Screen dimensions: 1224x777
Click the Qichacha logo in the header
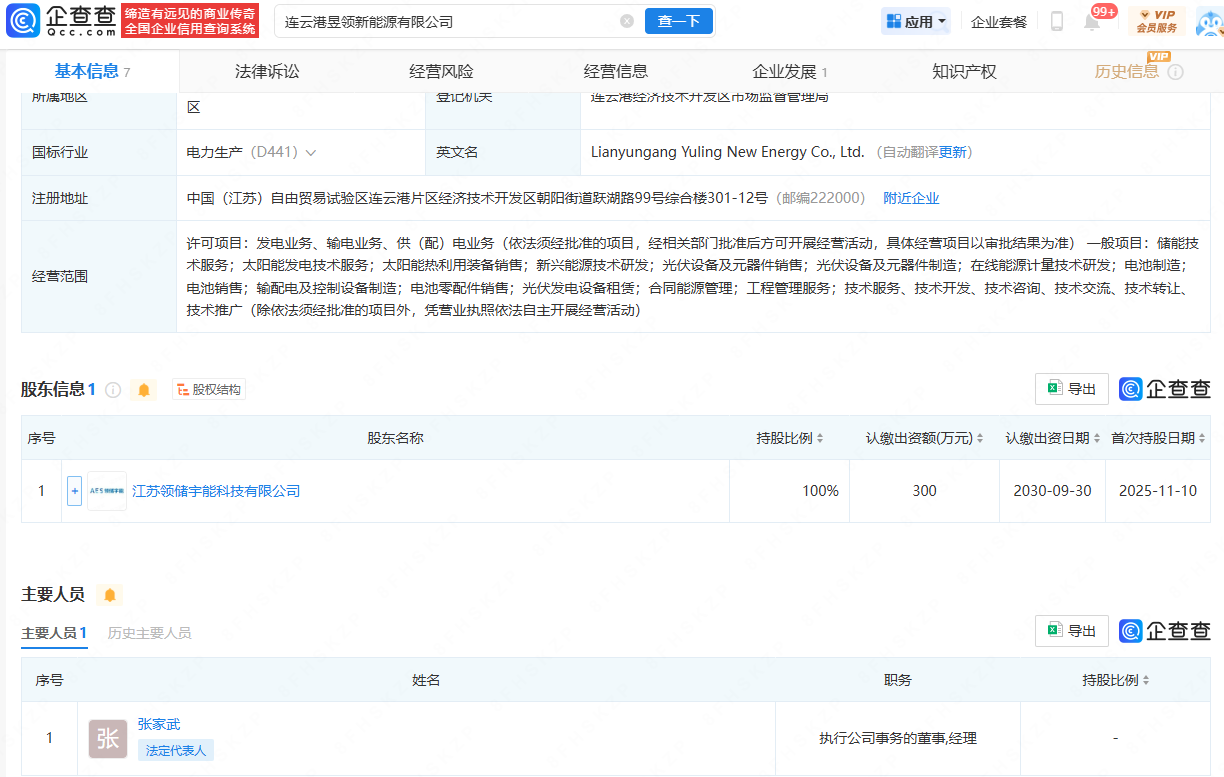coord(62,21)
